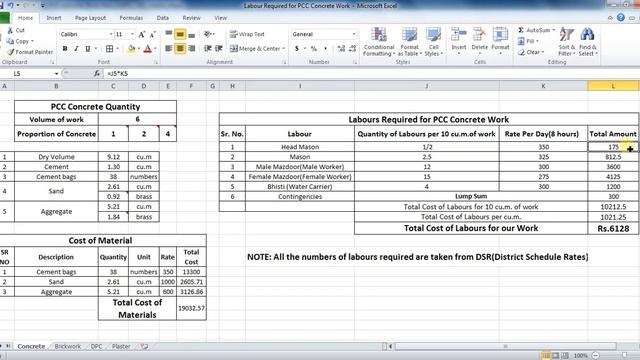
Task: Toggle Italic formatting
Action: (76, 49)
